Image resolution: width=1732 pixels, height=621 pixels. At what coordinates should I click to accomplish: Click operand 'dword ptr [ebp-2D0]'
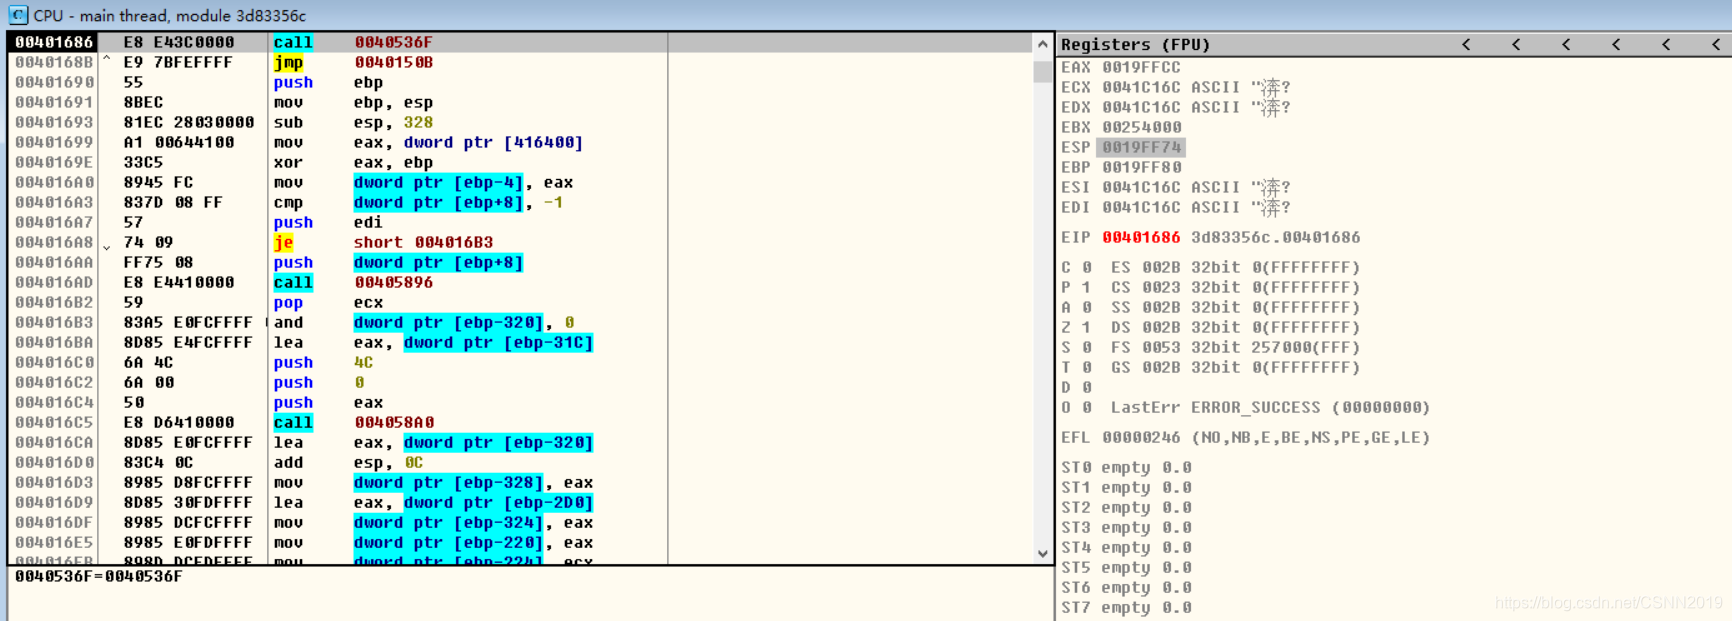[498, 502]
